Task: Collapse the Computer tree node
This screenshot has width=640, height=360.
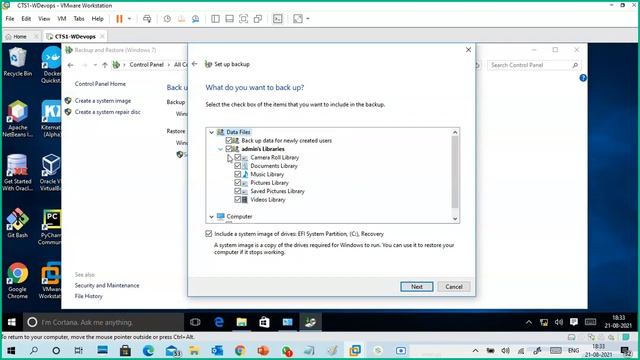Action: [211, 217]
